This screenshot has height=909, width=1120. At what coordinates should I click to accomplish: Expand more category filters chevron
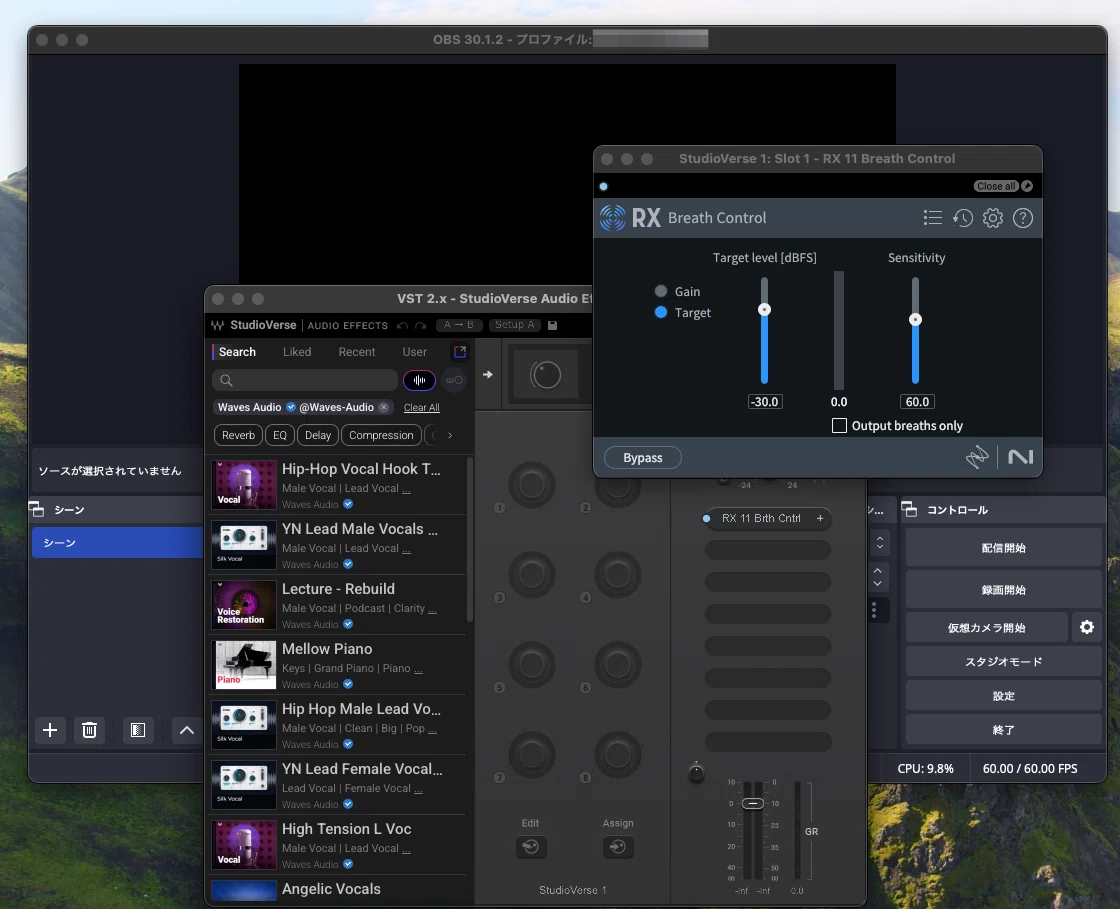tap(450, 435)
